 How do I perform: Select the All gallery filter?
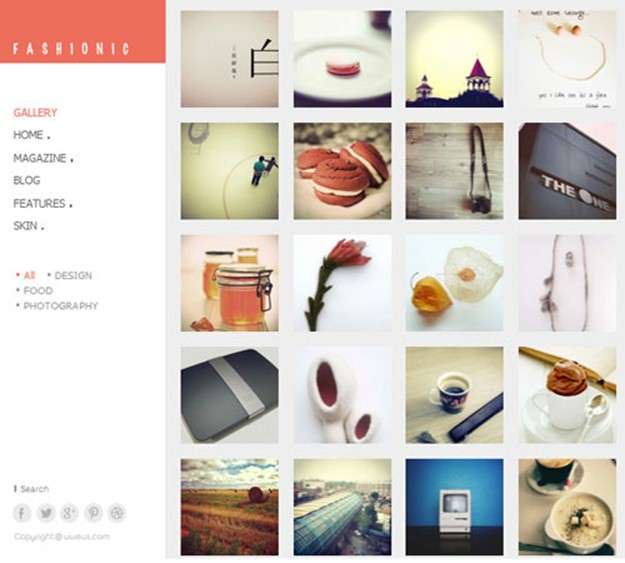[x=29, y=276]
